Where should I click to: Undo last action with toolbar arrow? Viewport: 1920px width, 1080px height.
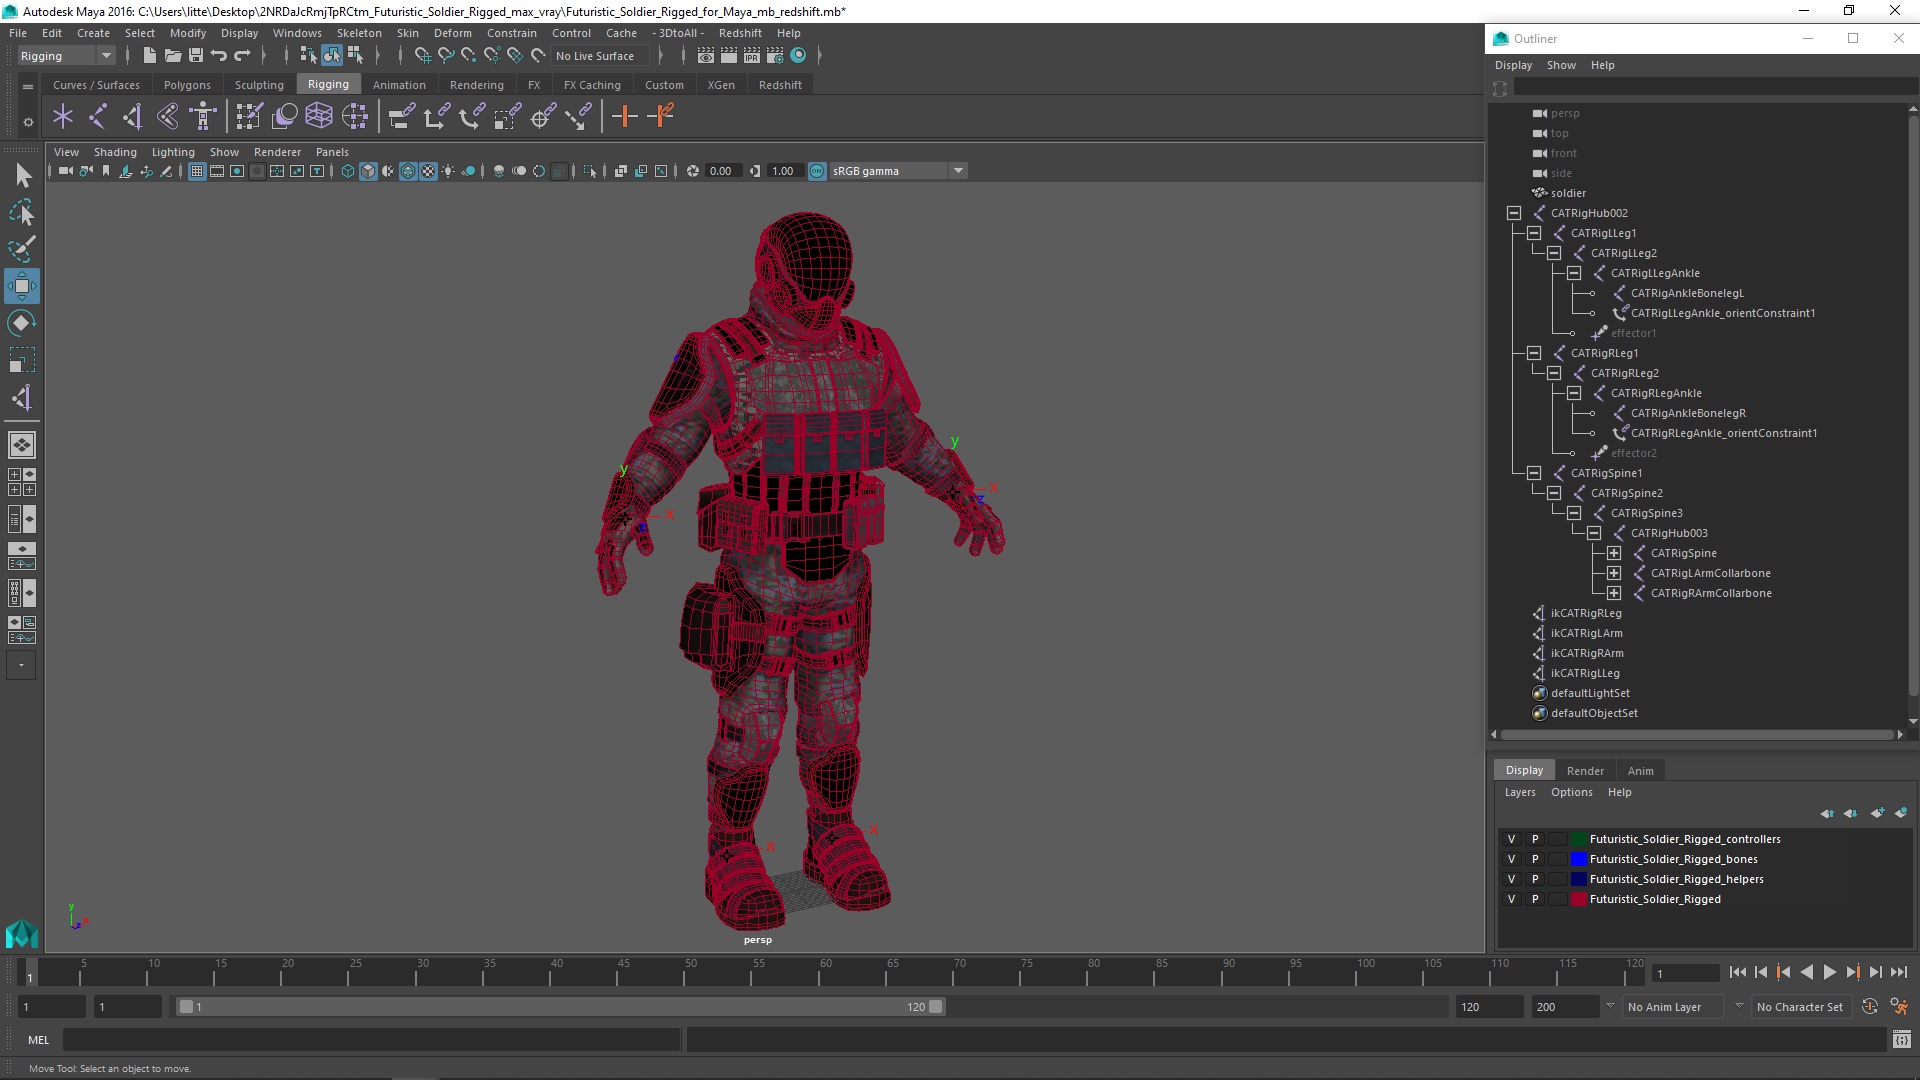[219, 56]
